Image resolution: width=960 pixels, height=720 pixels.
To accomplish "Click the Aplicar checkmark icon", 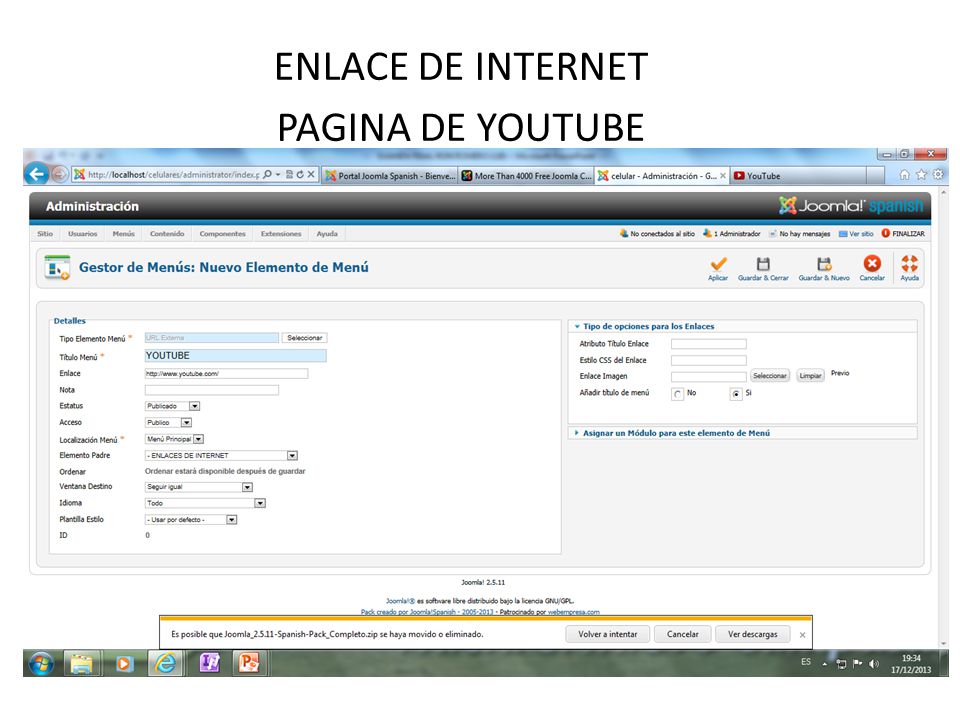I will point(718,264).
